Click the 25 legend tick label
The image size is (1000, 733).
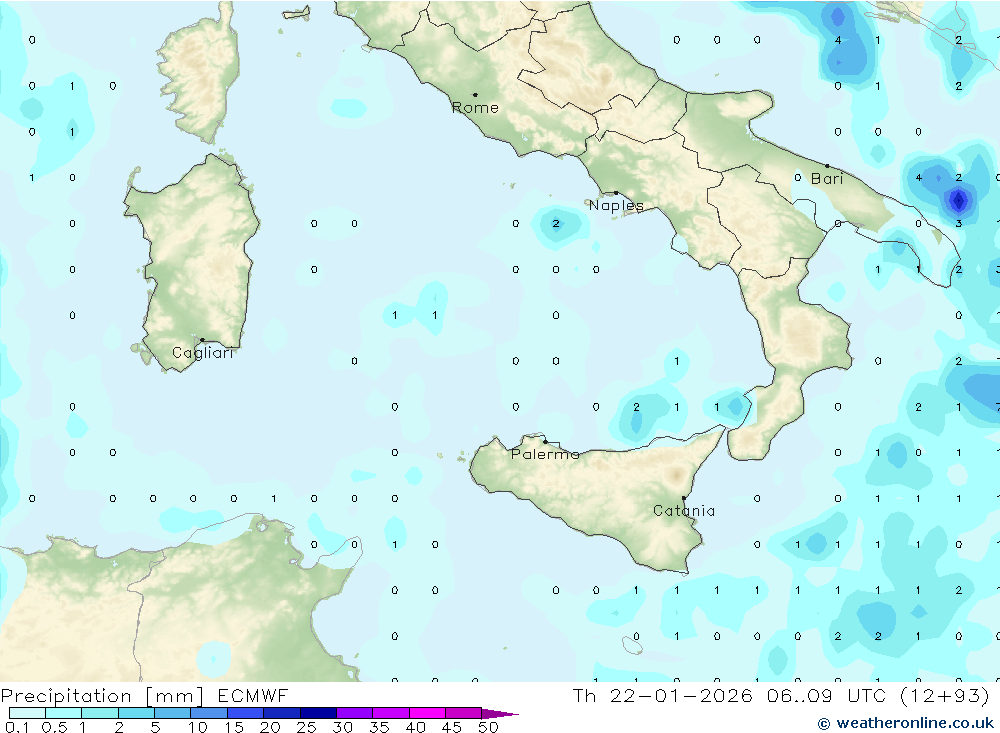pos(307,727)
